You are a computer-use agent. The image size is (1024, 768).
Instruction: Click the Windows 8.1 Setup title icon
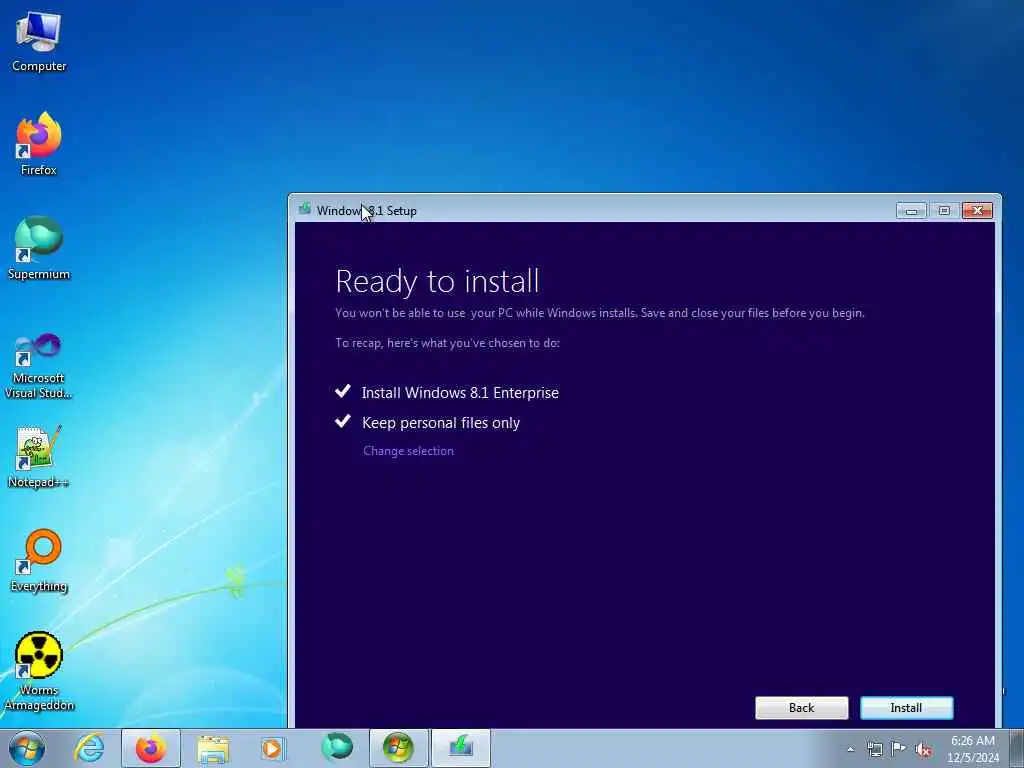[x=305, y=210]
